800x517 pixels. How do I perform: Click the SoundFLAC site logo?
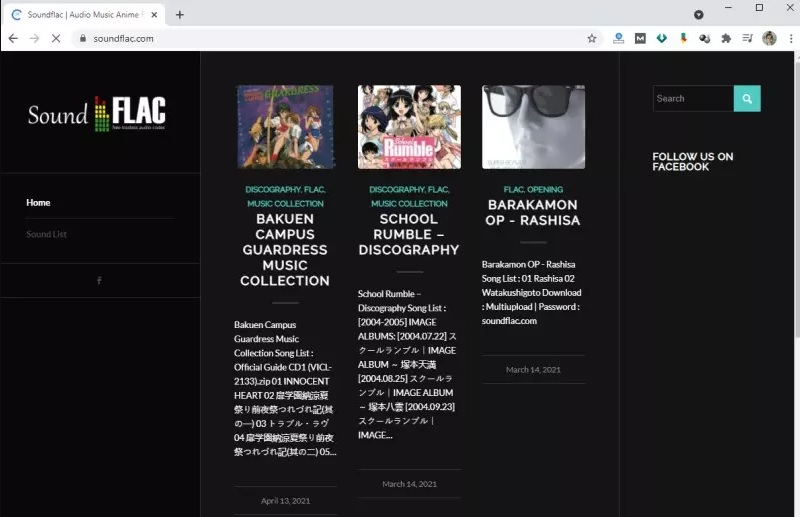97,114
